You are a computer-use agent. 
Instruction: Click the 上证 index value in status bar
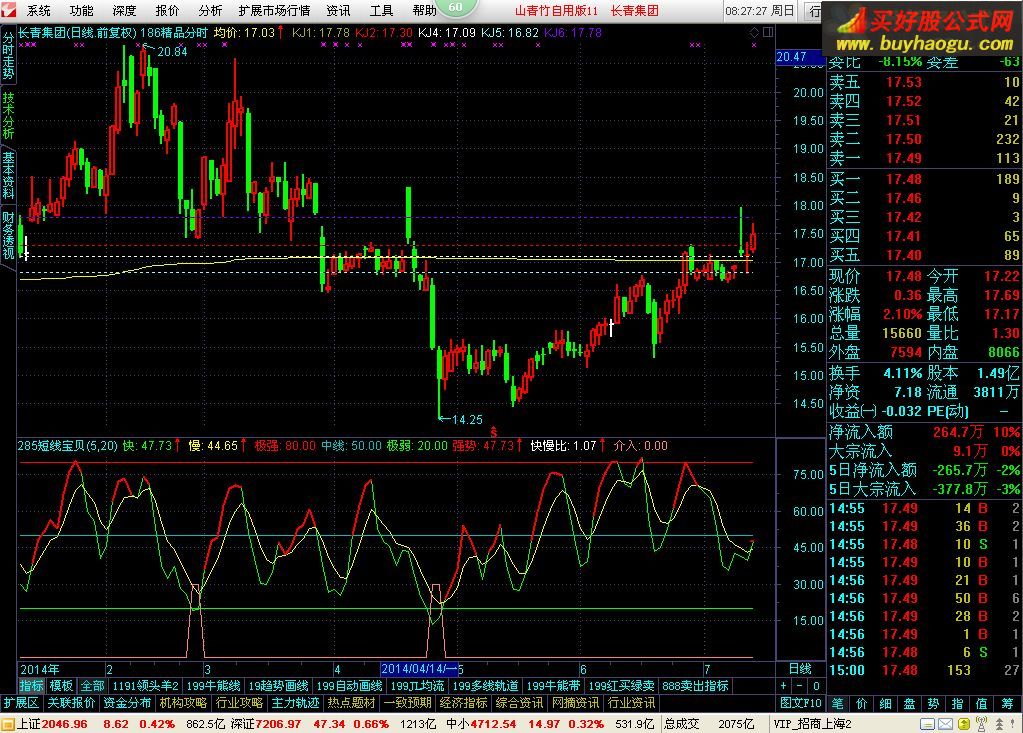(x=44, y=723)
